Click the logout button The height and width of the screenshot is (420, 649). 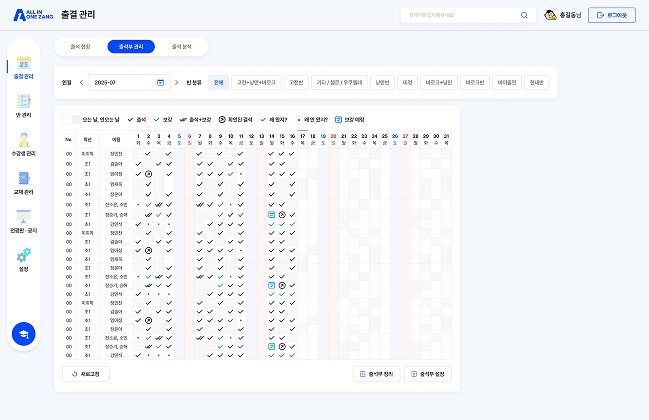[x=612, y=15]
